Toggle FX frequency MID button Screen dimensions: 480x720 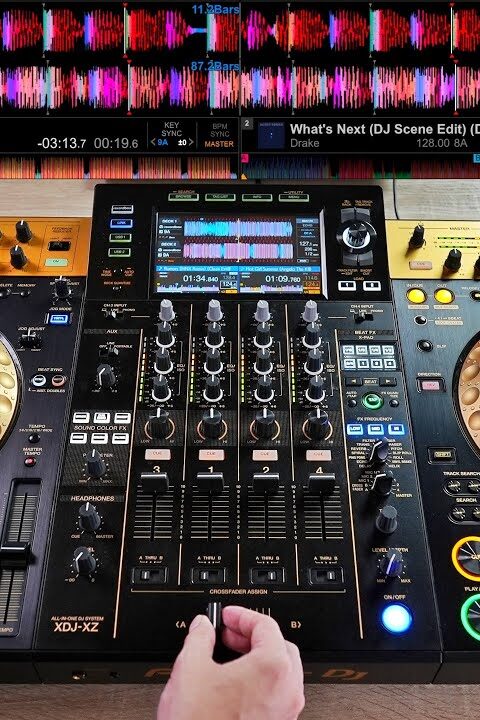point(375,429)
